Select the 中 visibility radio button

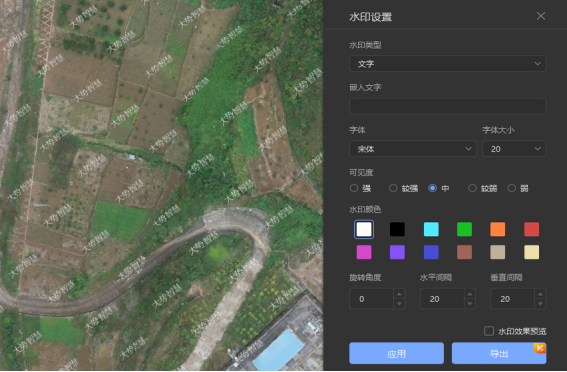pyautogui.click(x=432, y=188)
